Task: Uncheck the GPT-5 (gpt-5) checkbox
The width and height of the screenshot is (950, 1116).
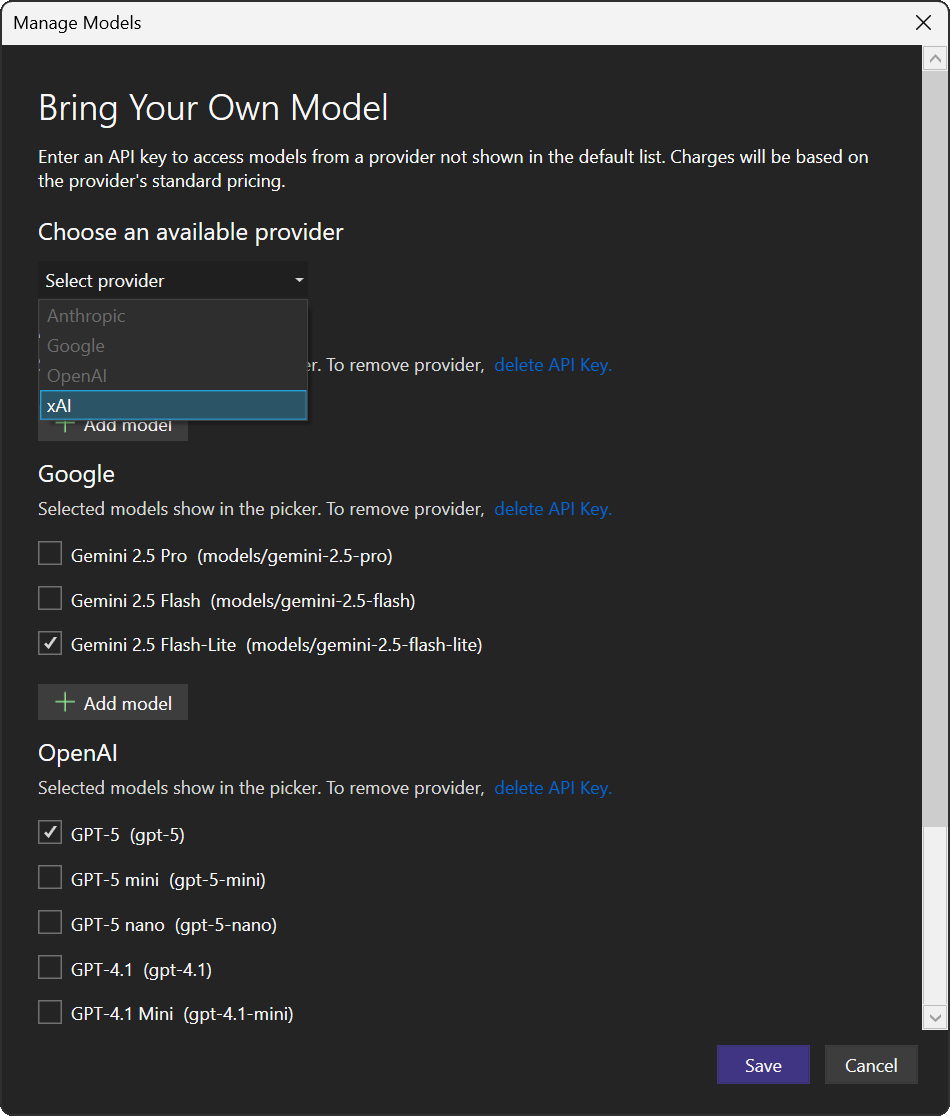Action: [x=50, y=832]
